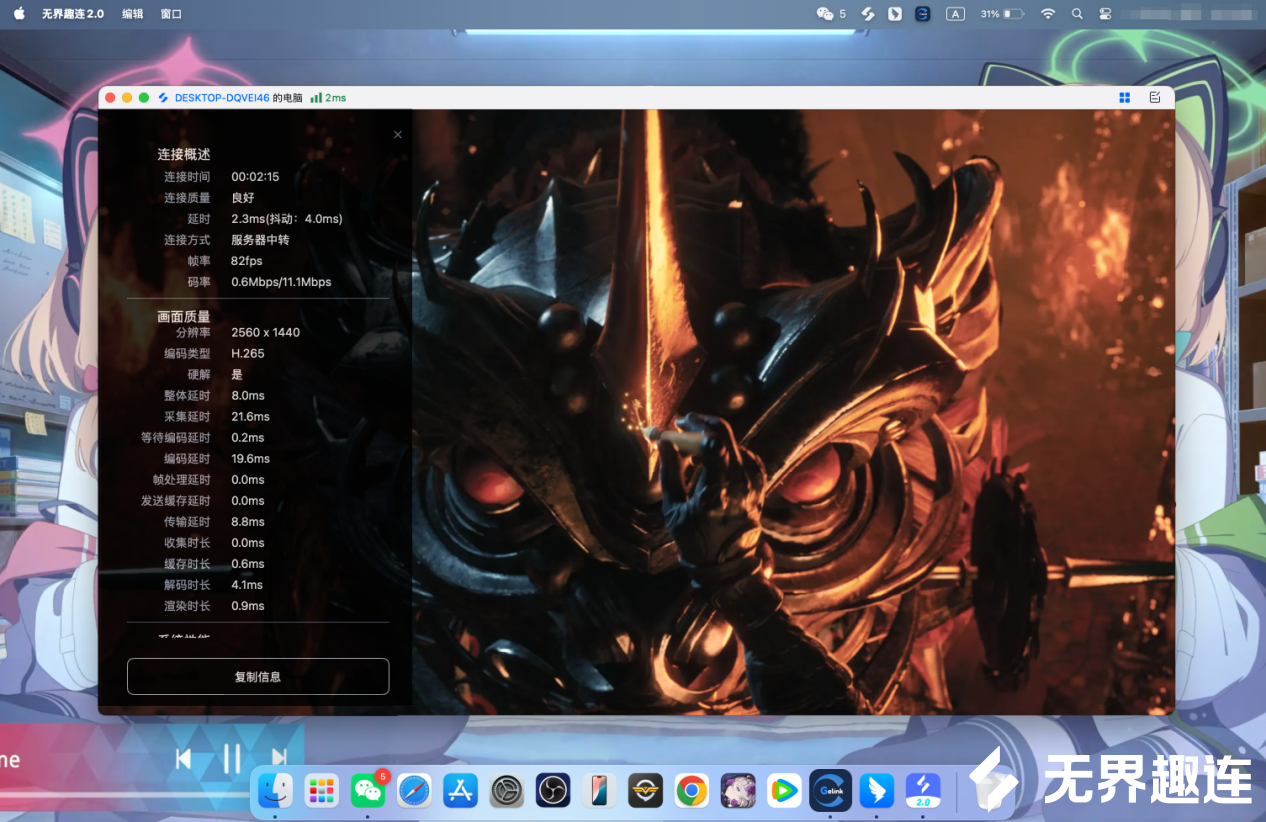
Task: Open the Wi-Fi status menu
Action: click(1048, 14)
